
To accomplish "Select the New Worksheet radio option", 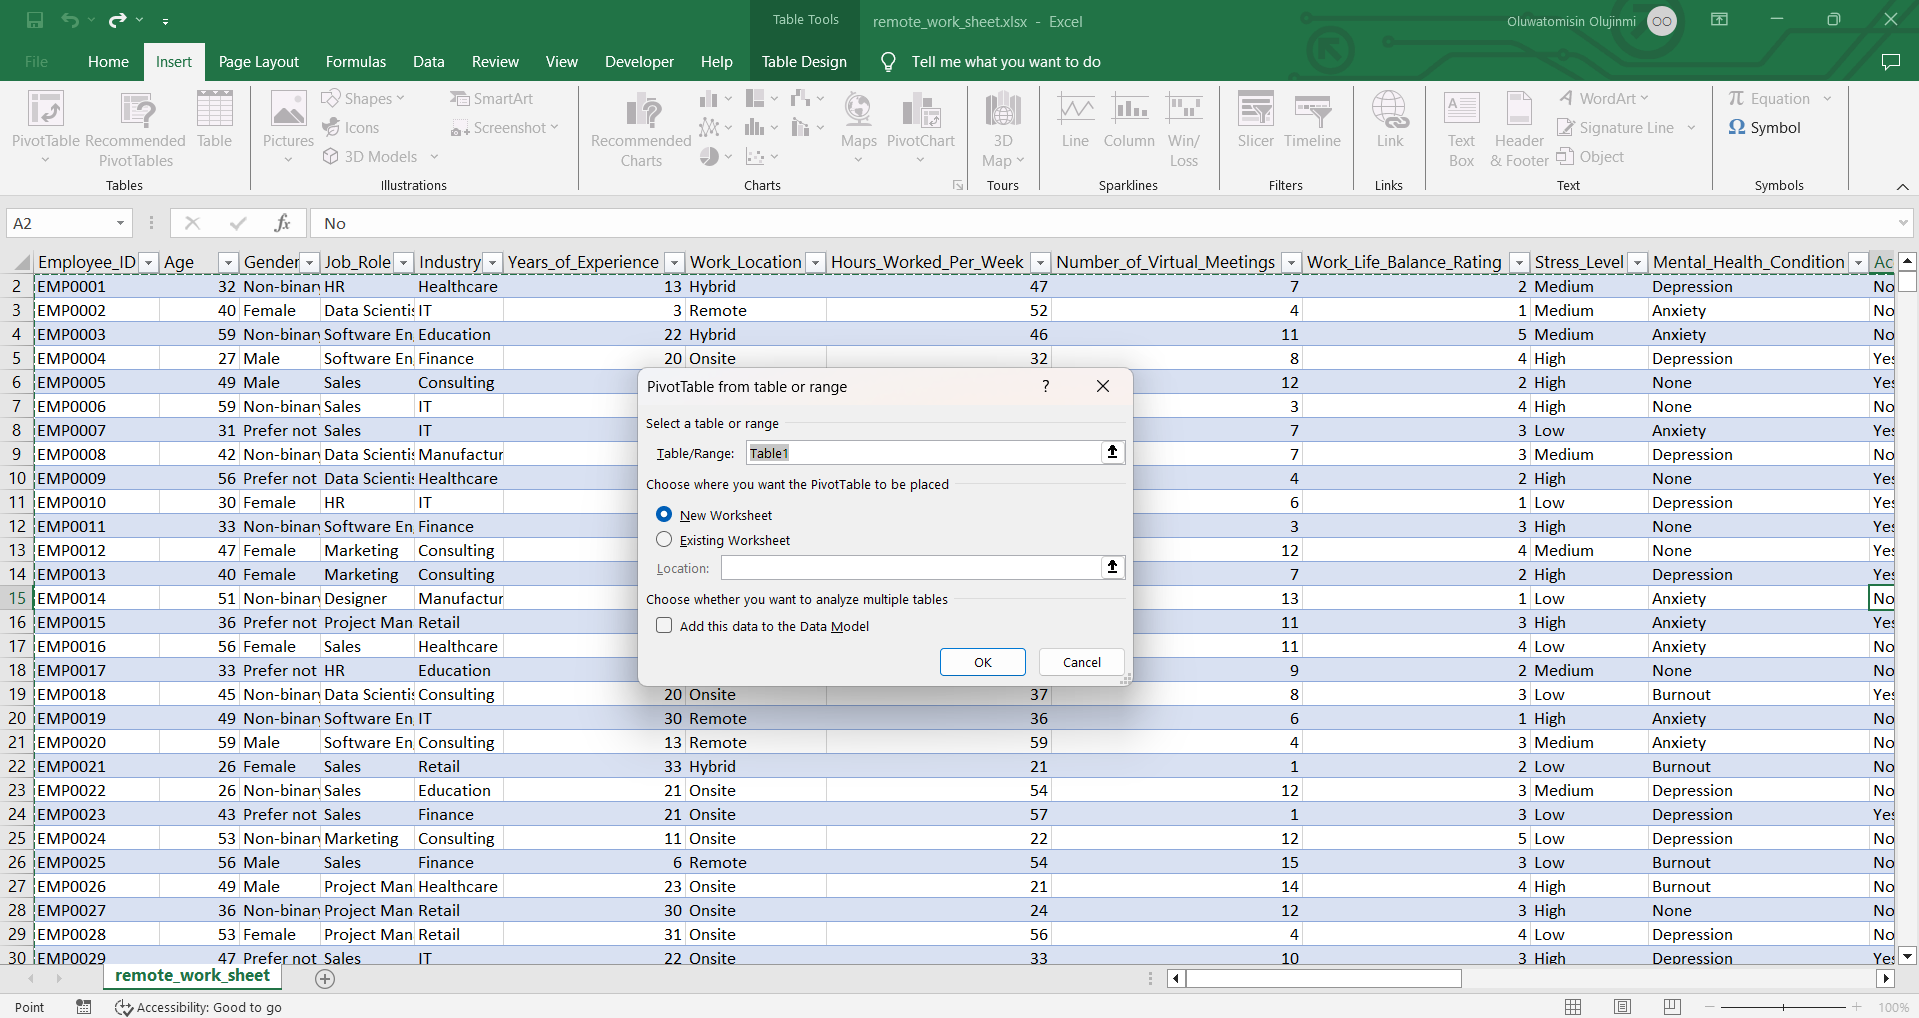I will pyautogui.click(x=664, y=515).
